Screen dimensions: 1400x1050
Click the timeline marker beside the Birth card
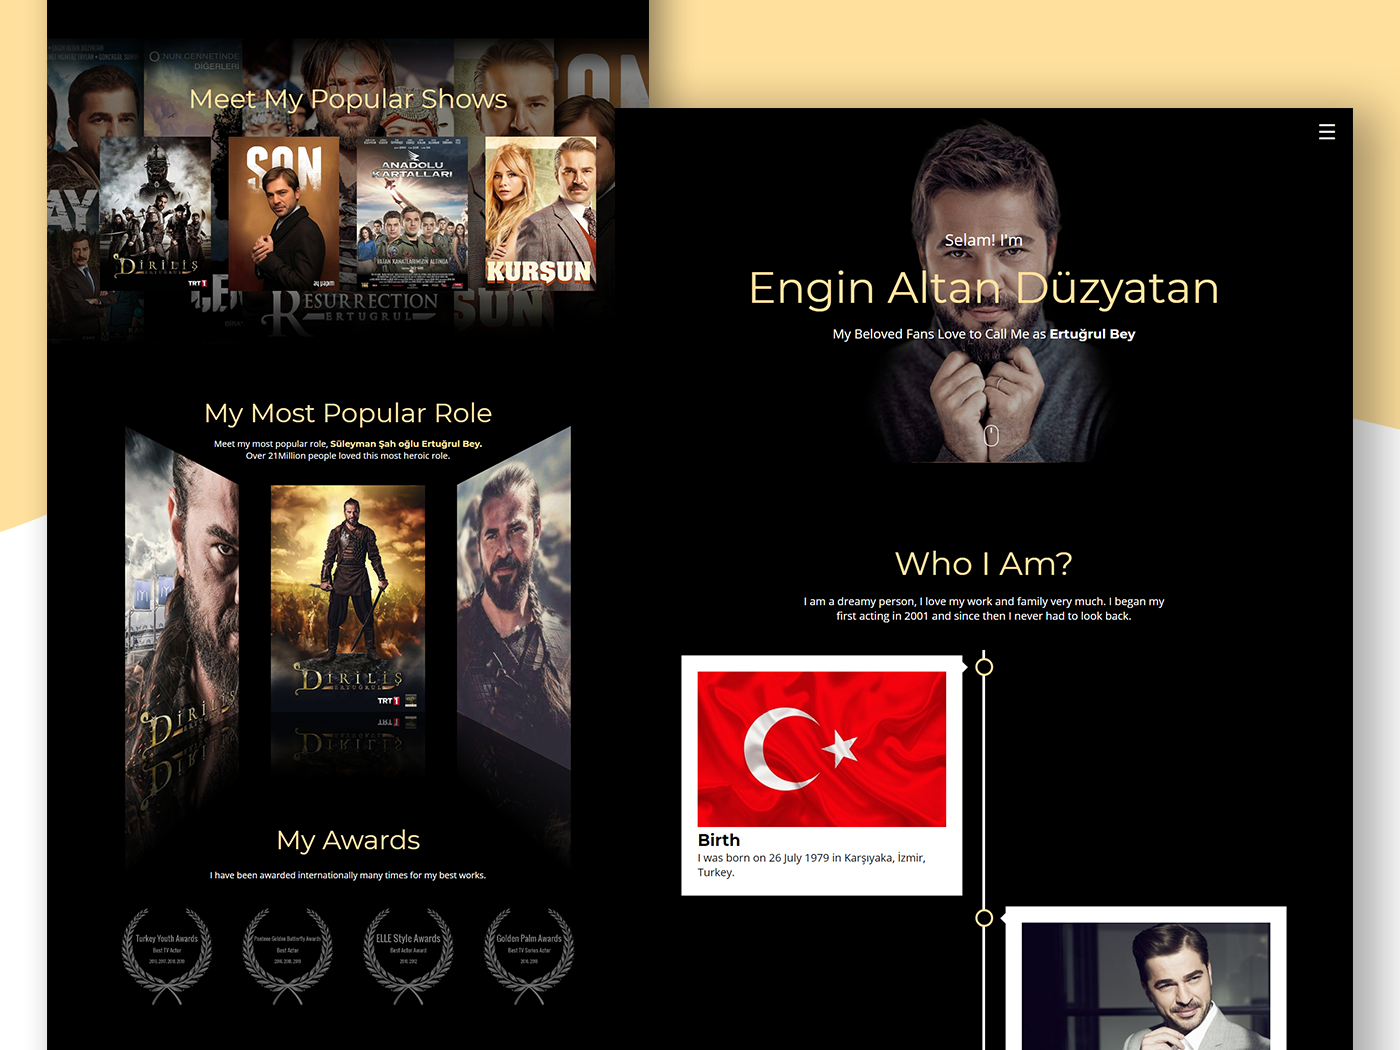984,667
